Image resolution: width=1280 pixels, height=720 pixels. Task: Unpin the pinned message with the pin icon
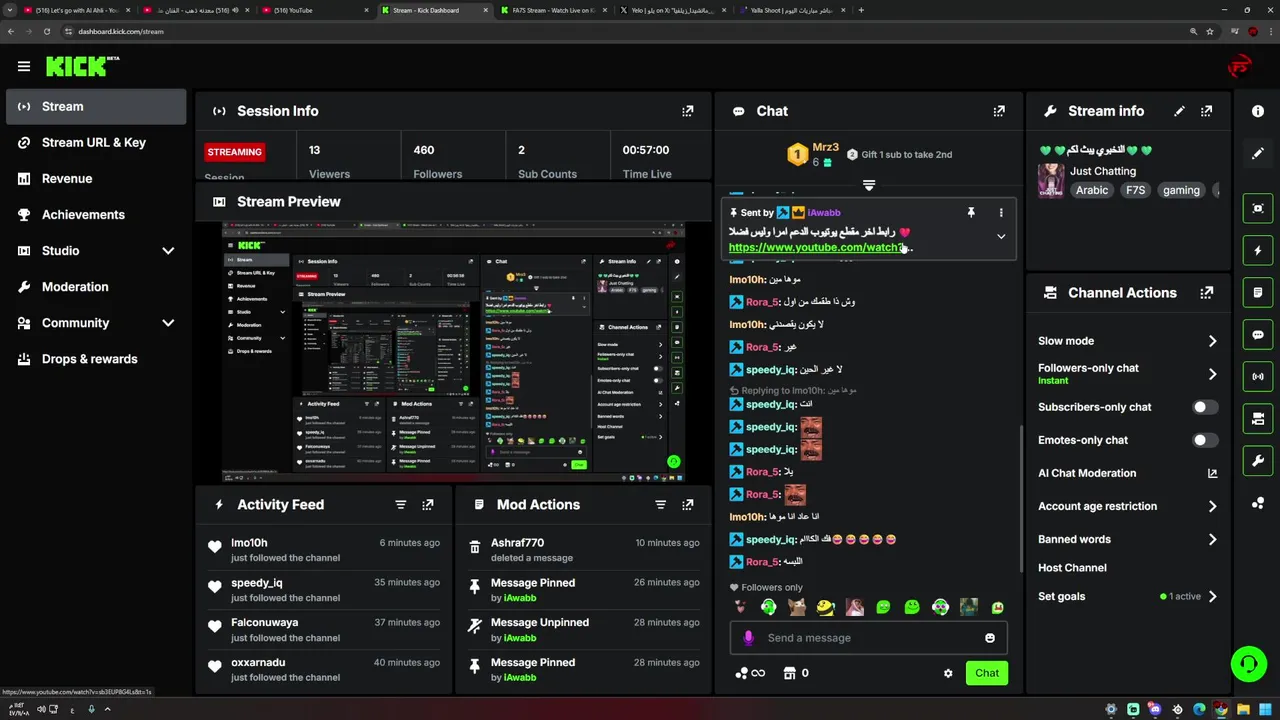click(x=970, y=212)
